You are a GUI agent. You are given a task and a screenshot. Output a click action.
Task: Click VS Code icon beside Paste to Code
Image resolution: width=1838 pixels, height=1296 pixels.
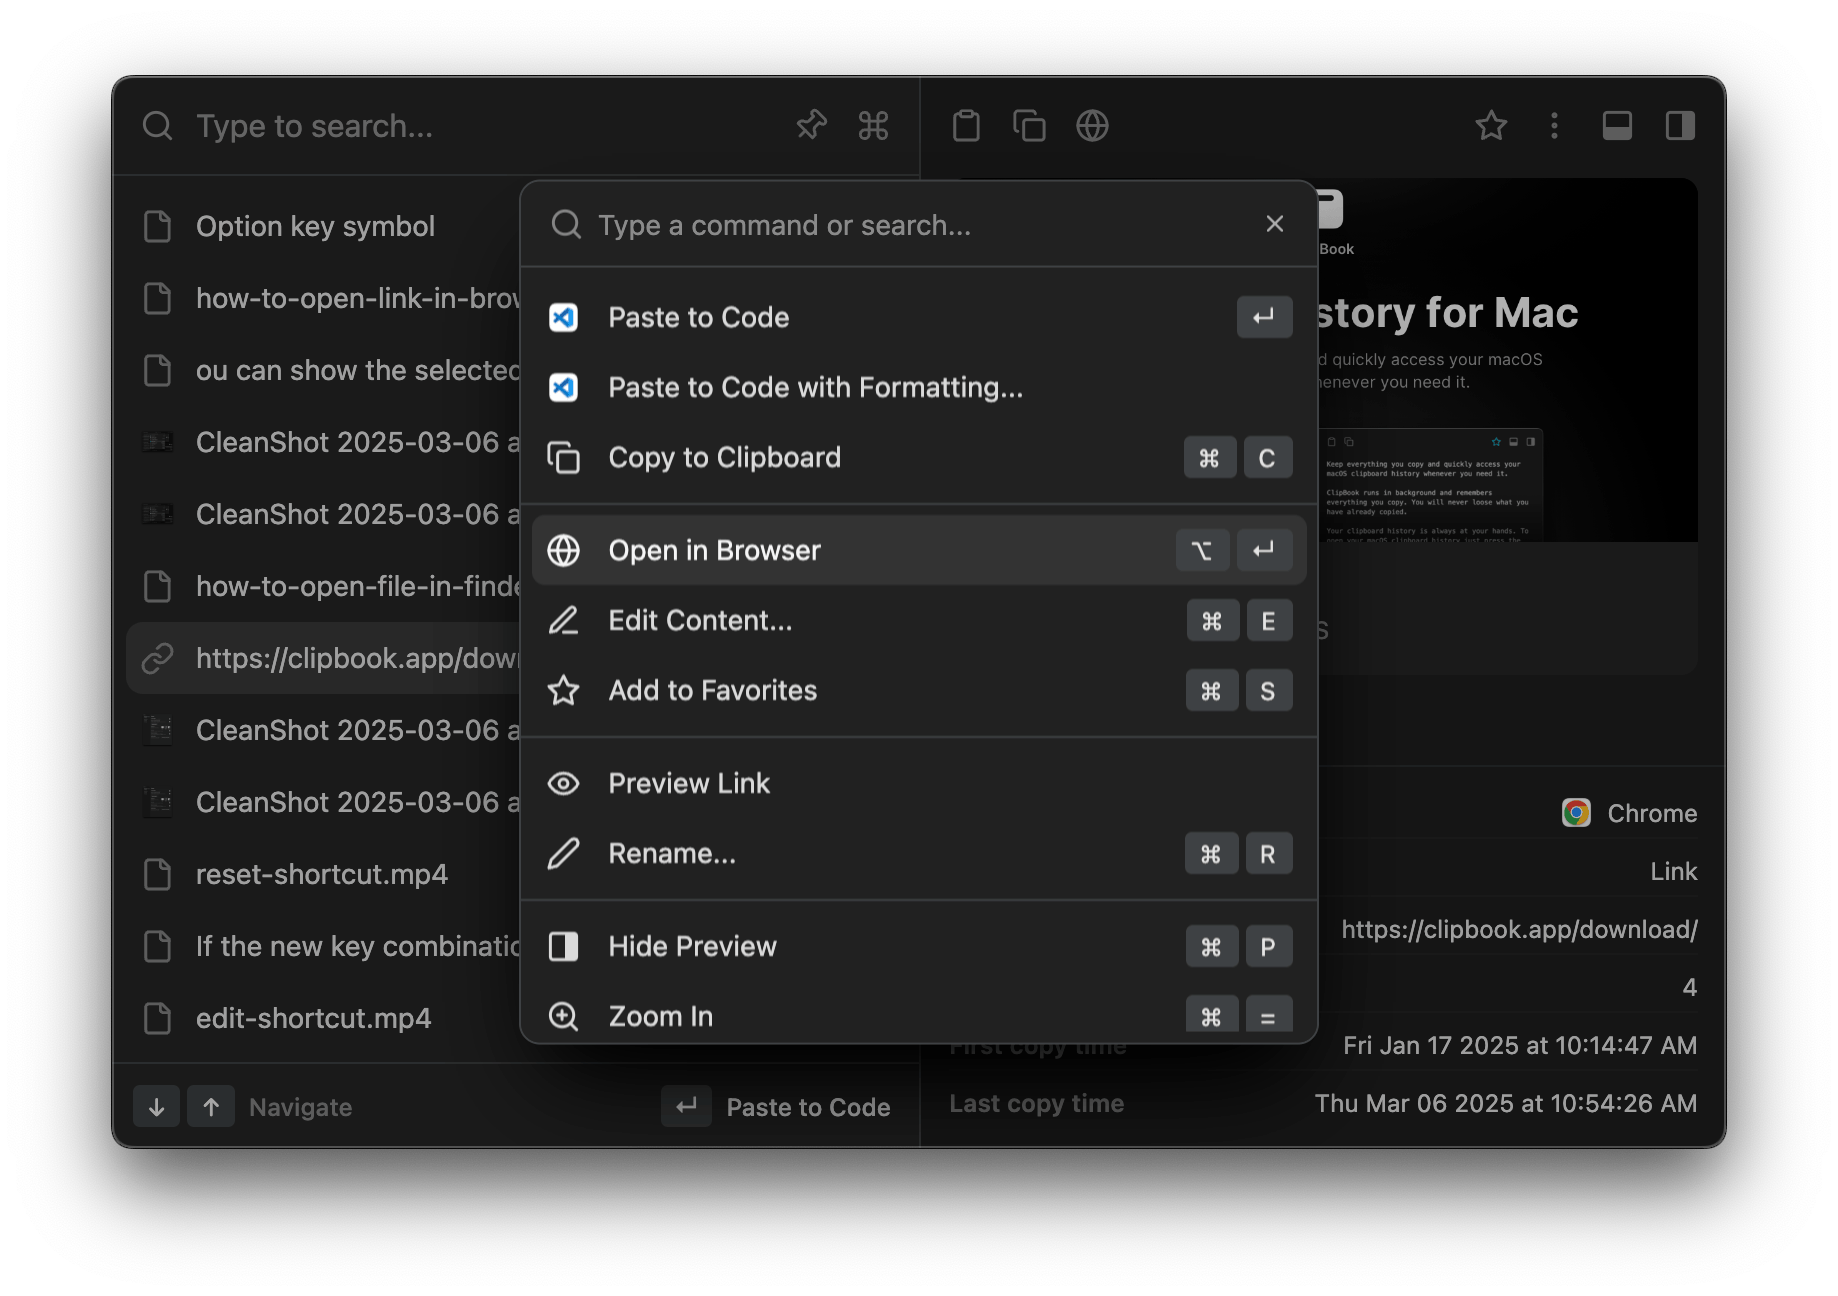point(564,317)
